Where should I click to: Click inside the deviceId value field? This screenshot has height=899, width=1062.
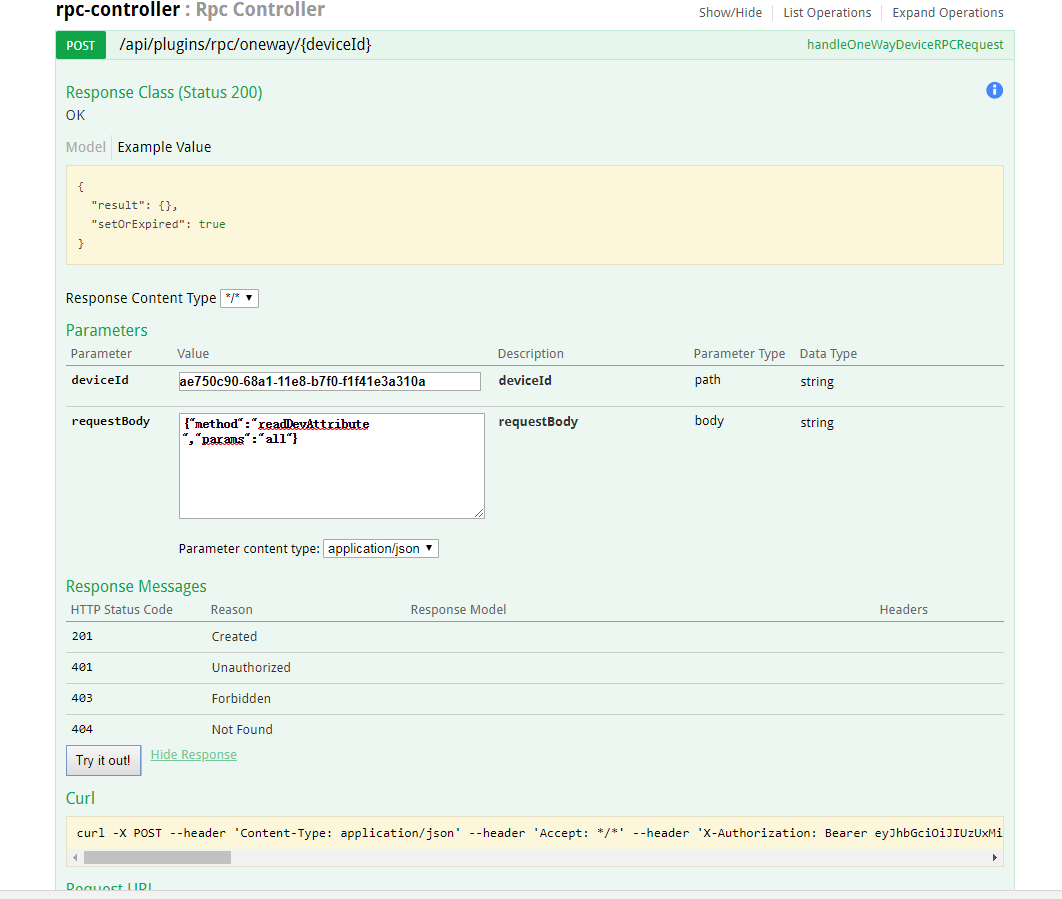[x=329, y=381]
